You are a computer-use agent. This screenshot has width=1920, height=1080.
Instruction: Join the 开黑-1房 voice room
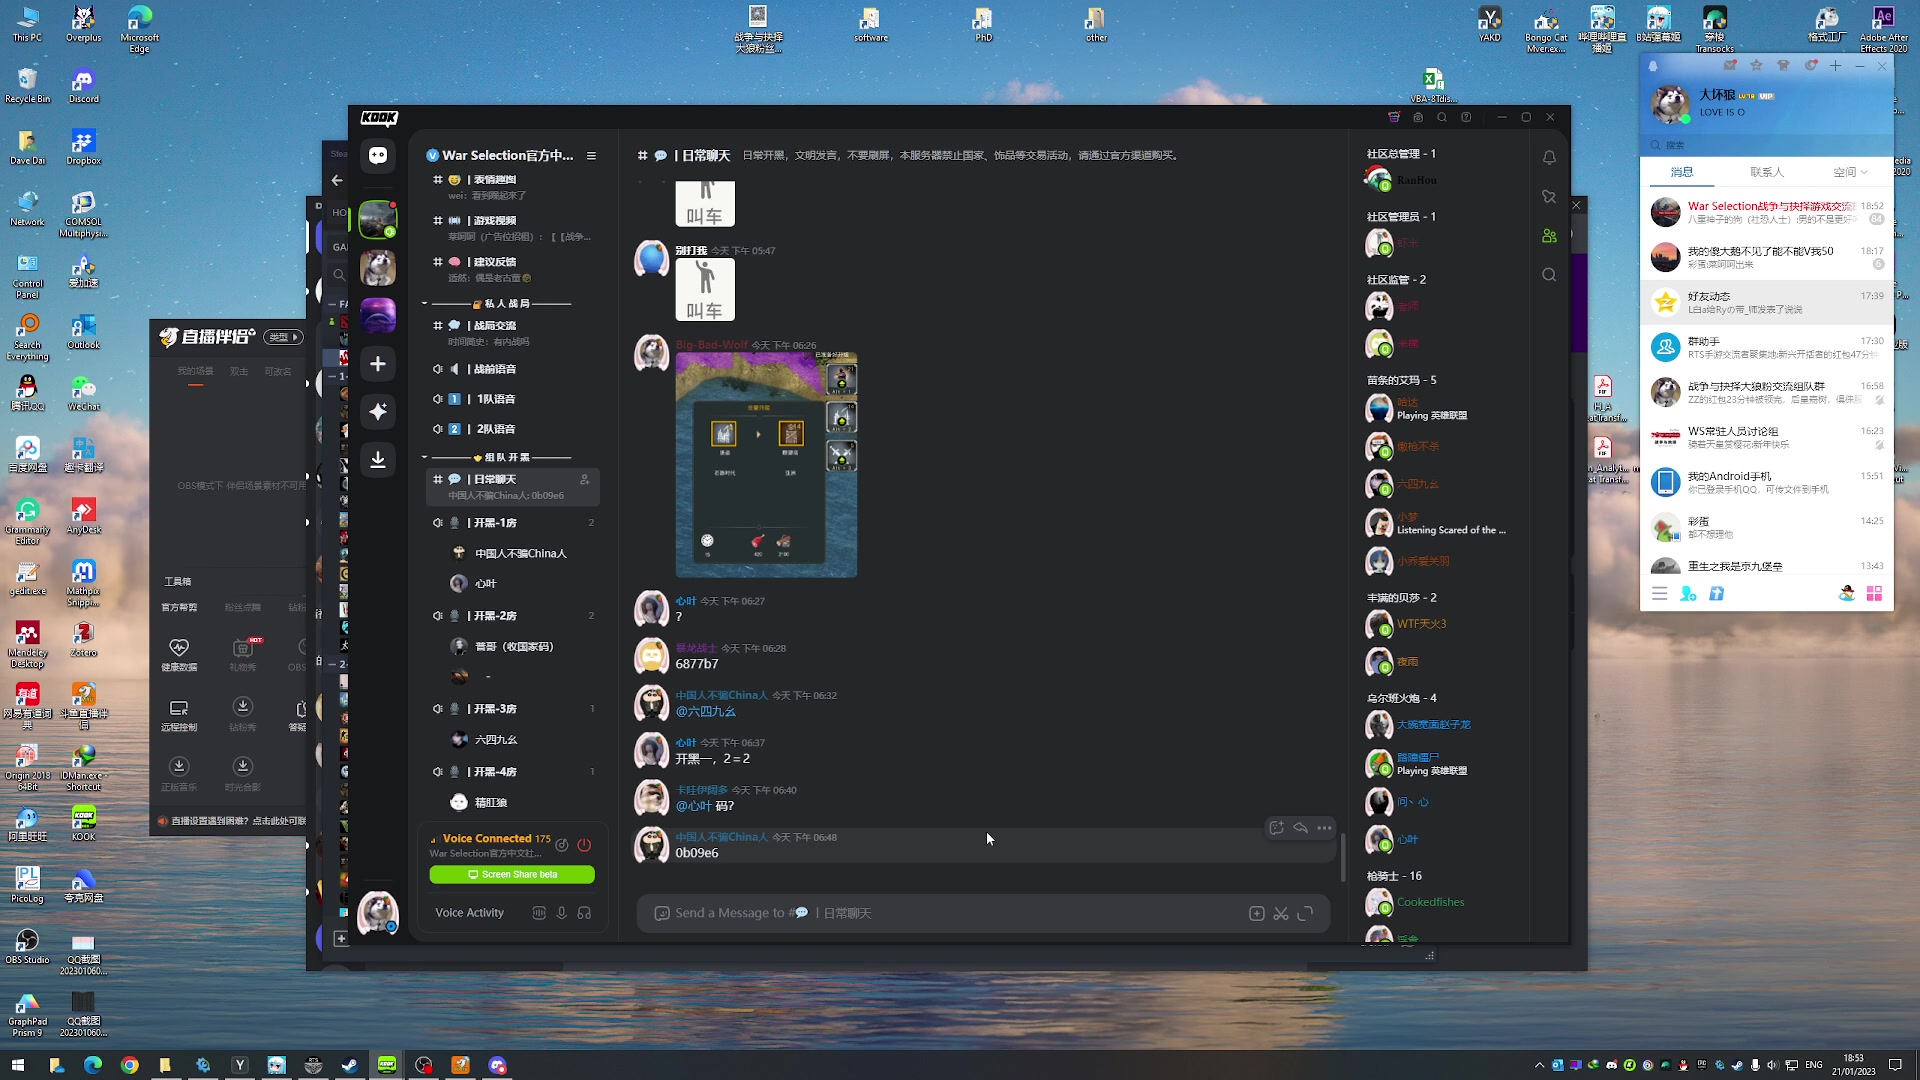[x=513, y=523]
